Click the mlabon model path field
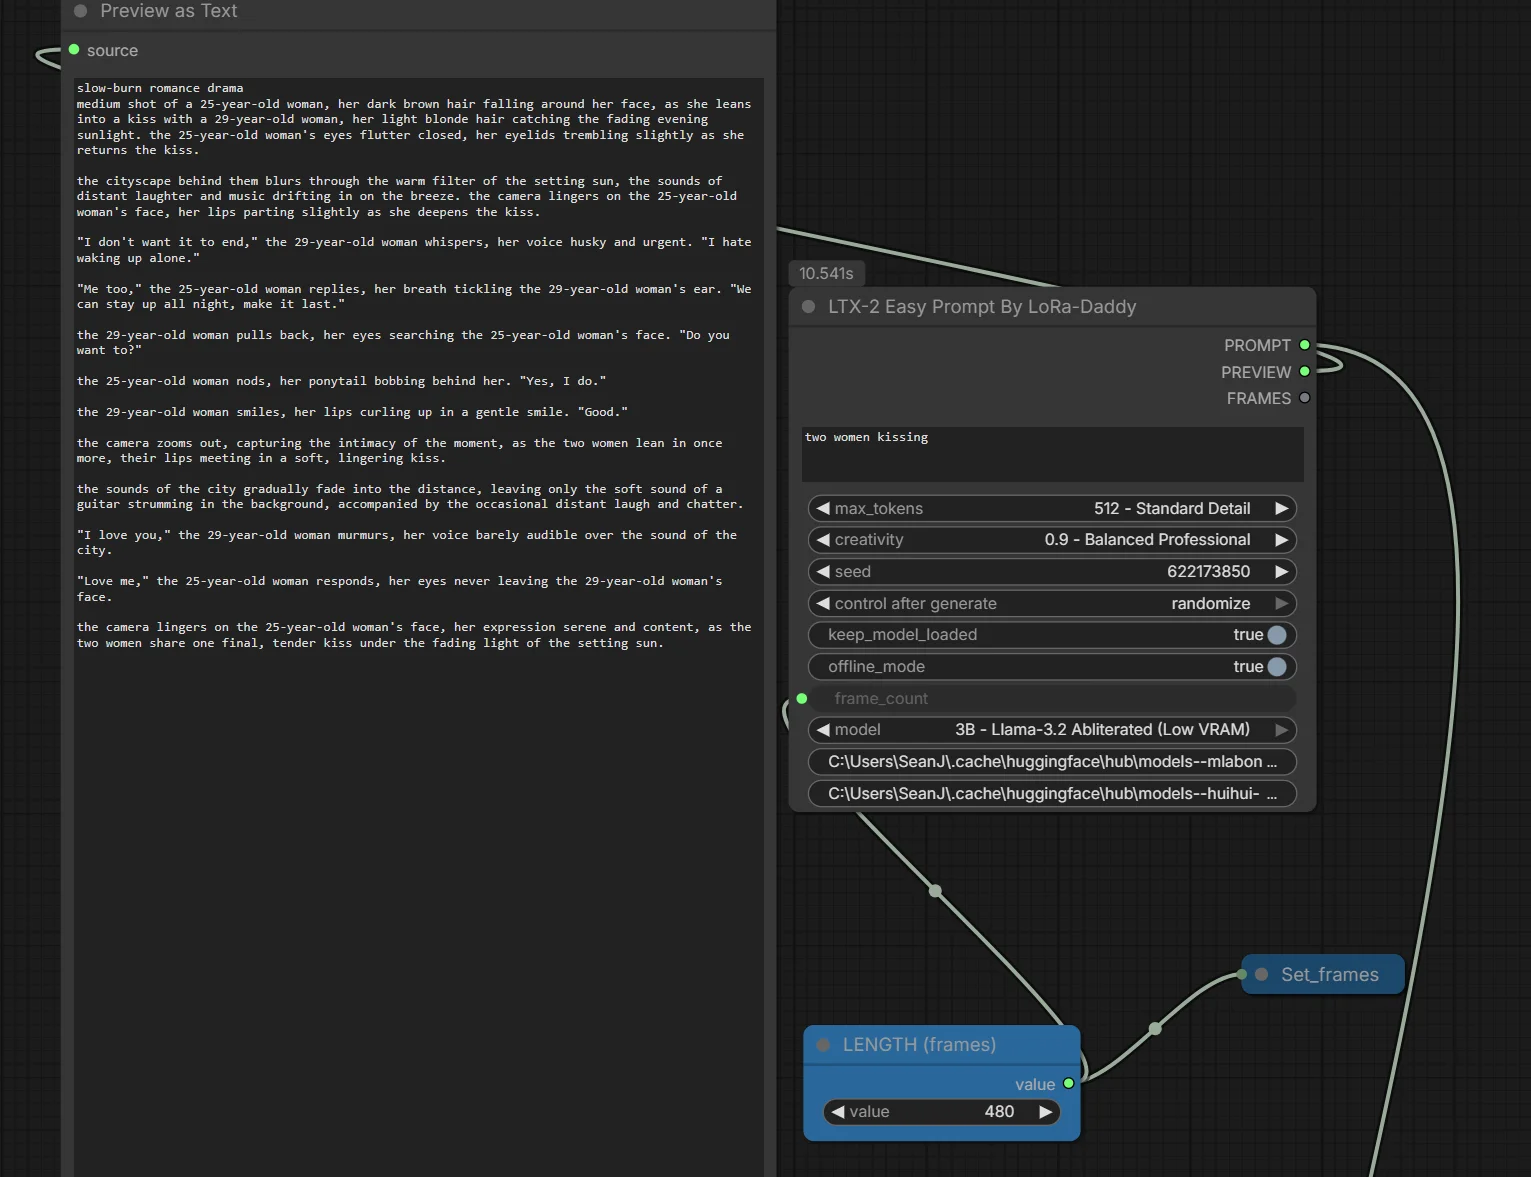This screenshot has width=1531, height=1177. pyautogui.click(x=1052, y=762)
